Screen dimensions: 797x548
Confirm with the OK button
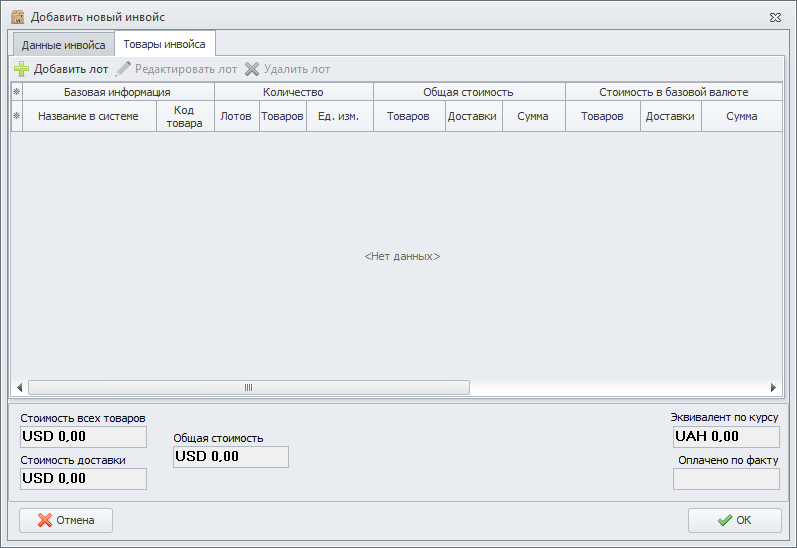tap(734, 520)
